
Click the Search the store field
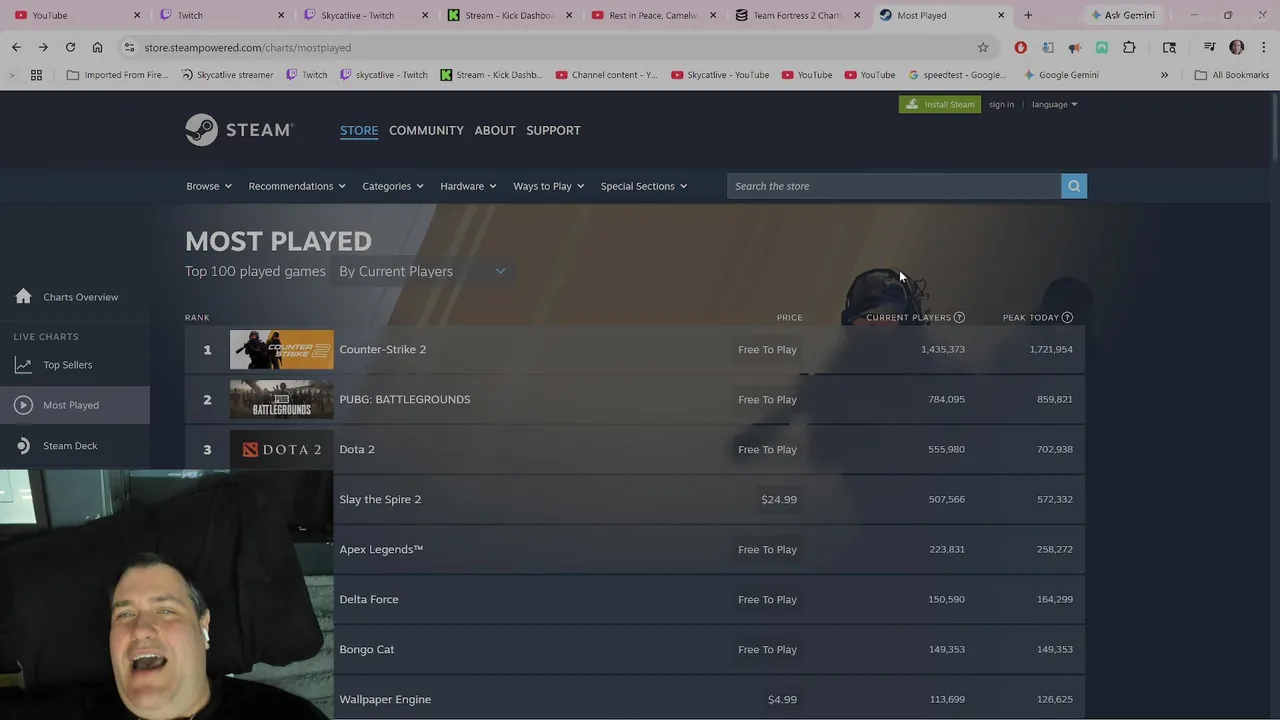[894, 186]
